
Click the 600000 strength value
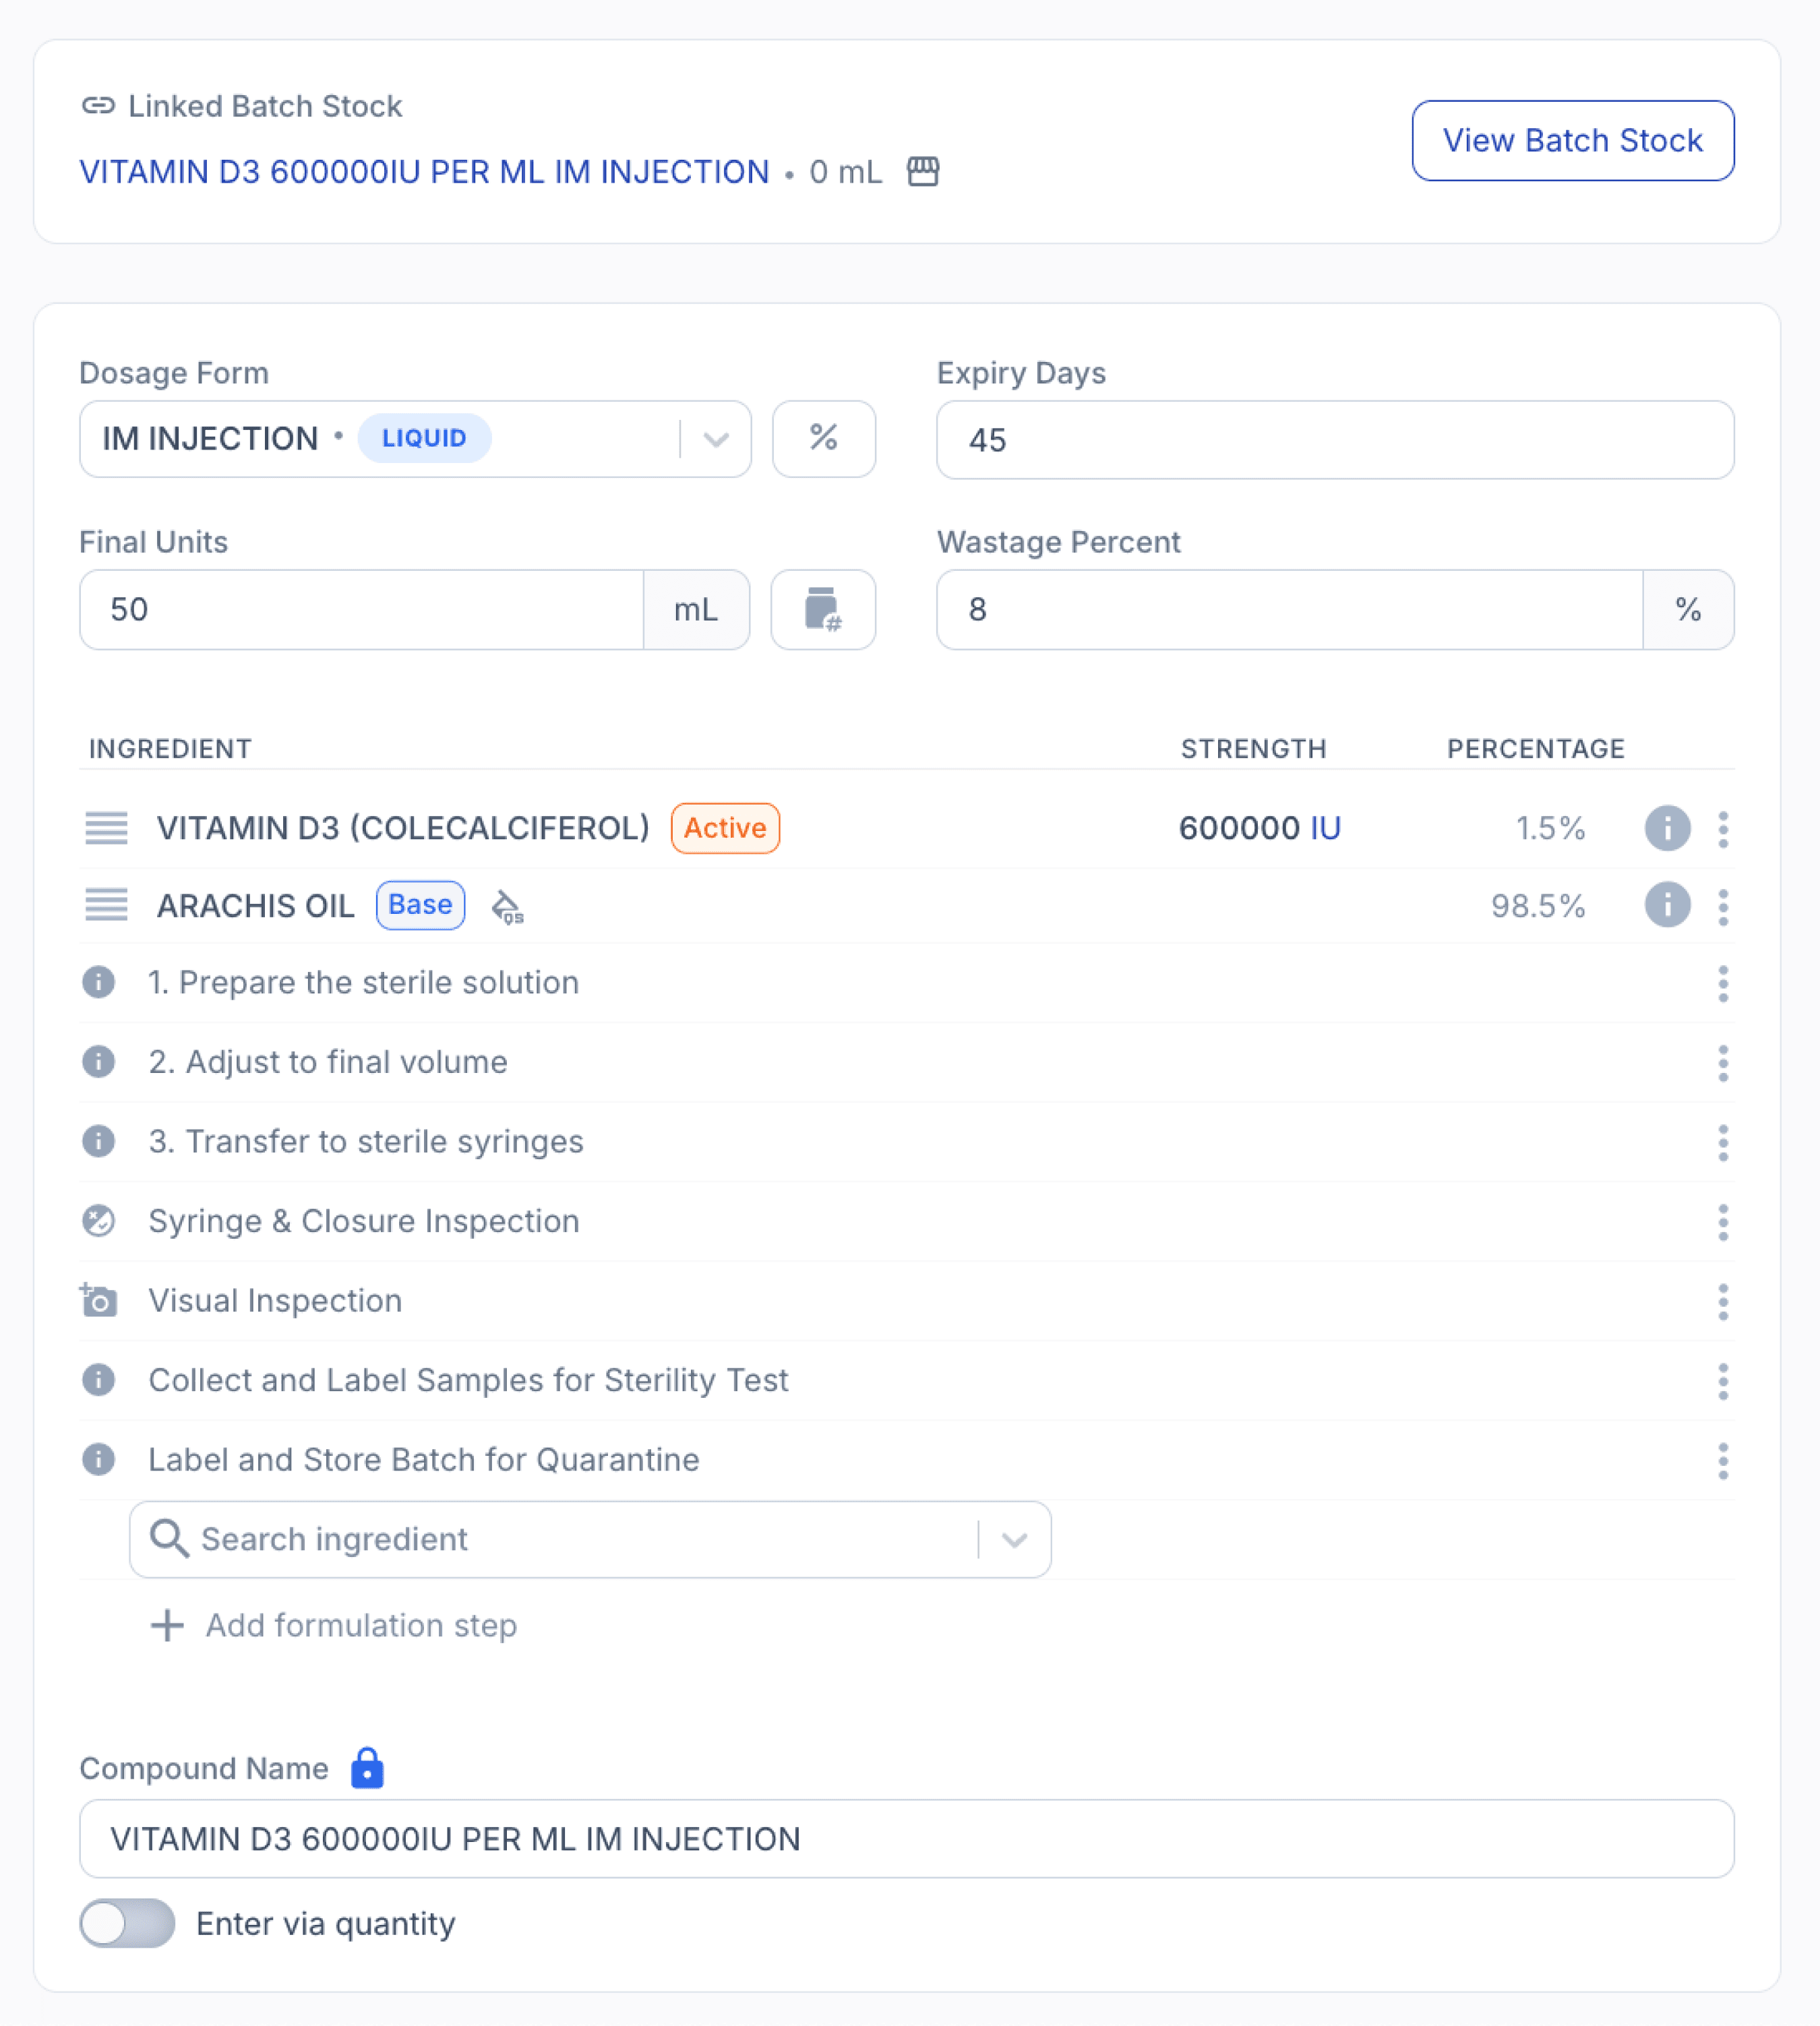pyautogui.click(x=1238, y=828)
